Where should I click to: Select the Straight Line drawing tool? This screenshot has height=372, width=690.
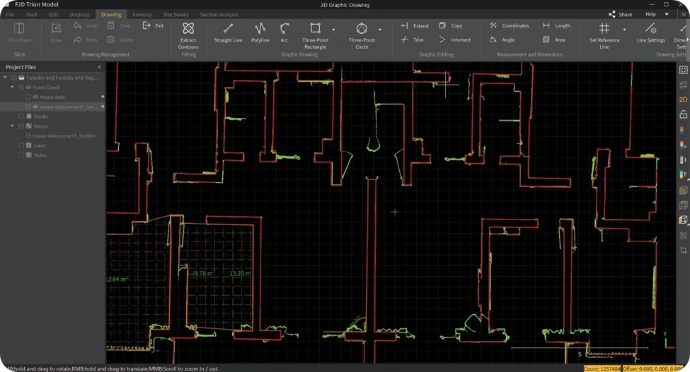pyautogui.click(x=228, y=33)
